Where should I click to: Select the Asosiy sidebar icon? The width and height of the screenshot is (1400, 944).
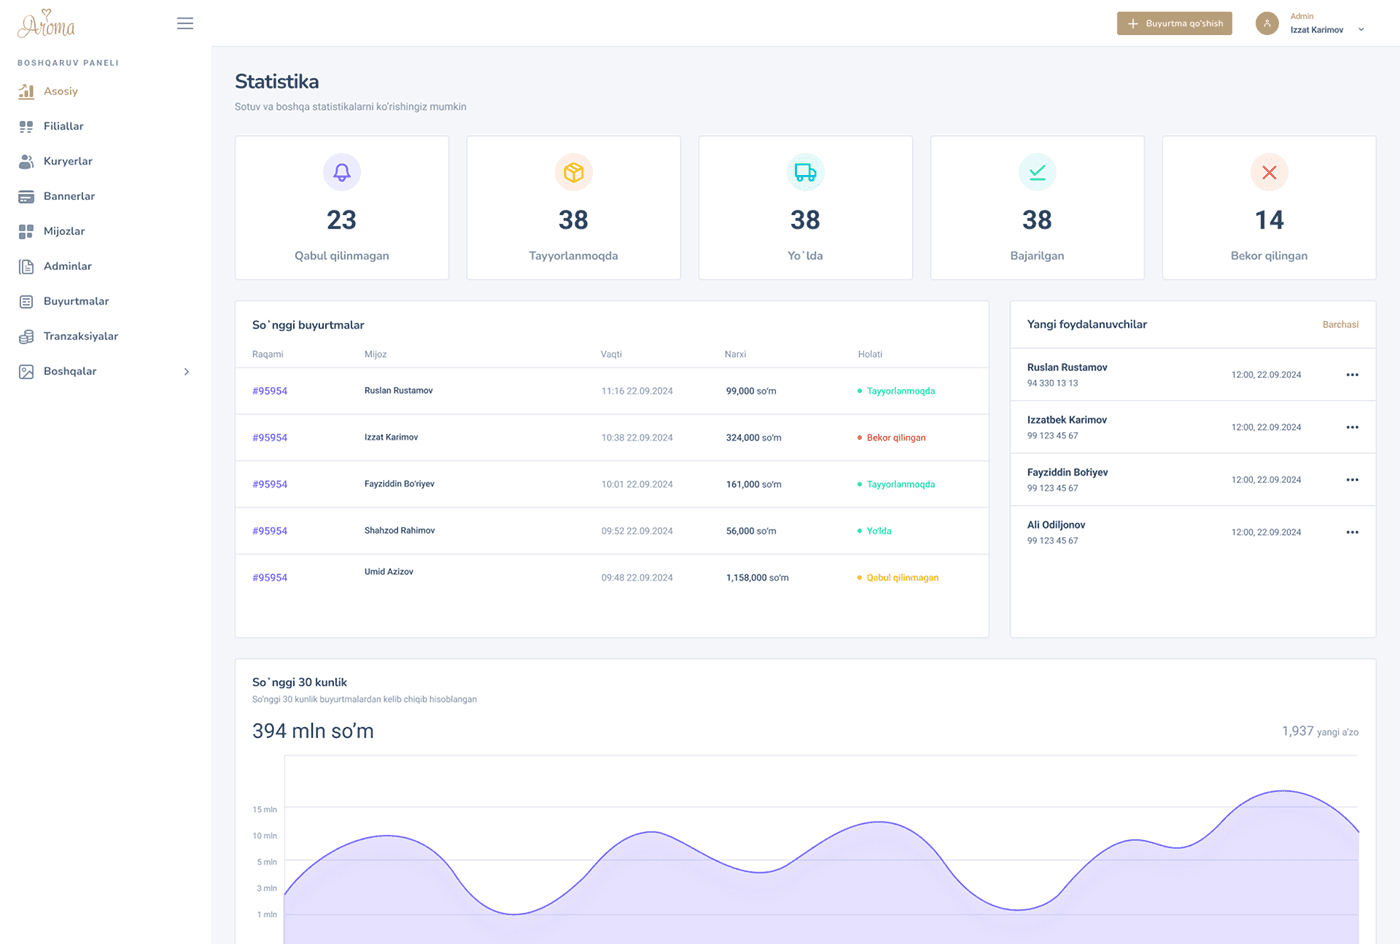click(x=24, y=91)
